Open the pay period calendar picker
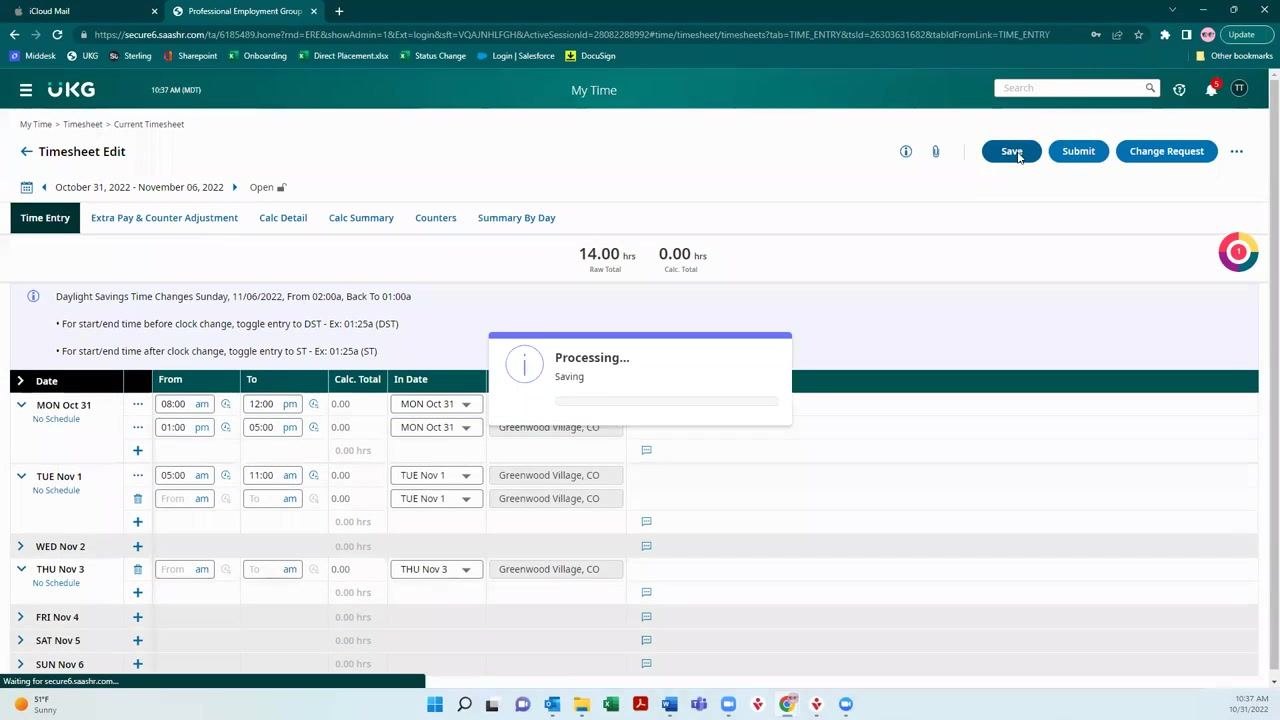 (x=27, y=187)
